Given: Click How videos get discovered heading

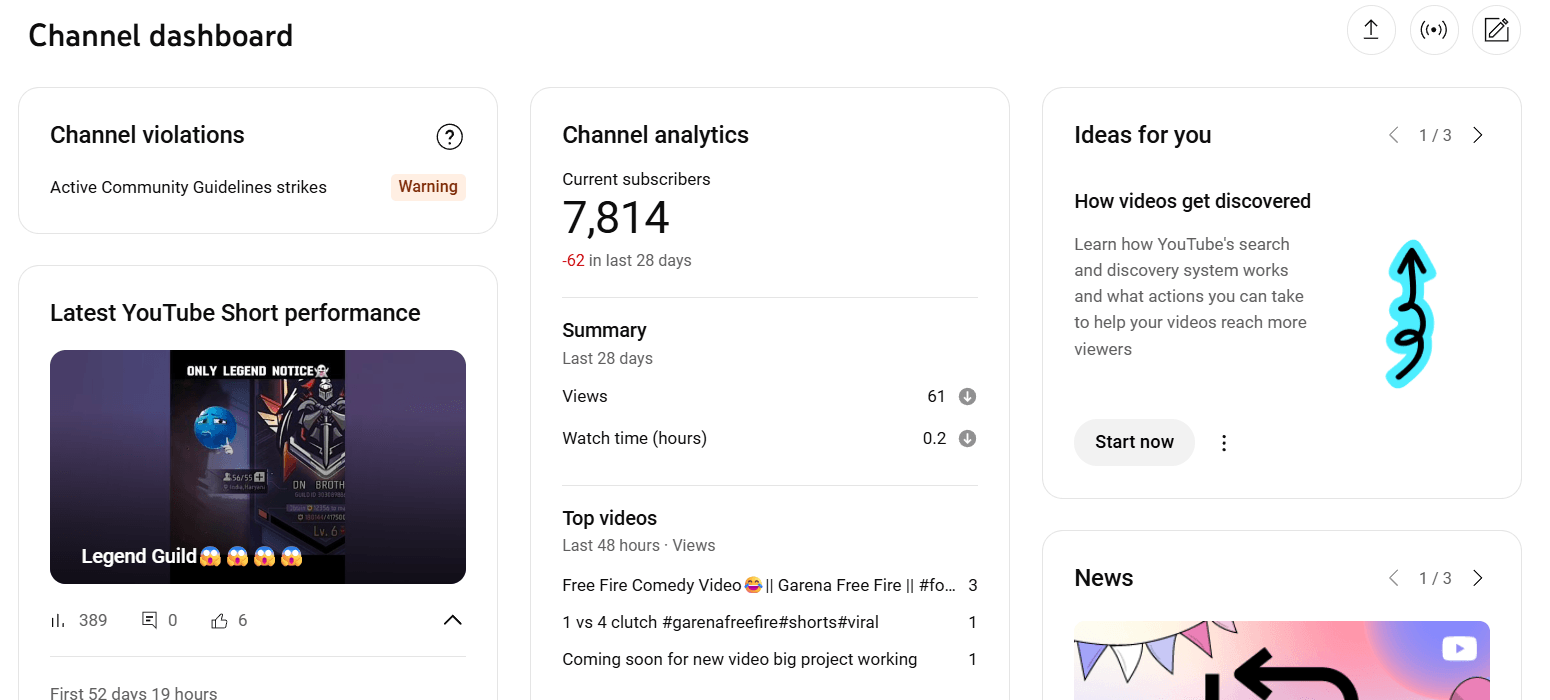Looking at the screenshot, I should coord(1192,201).
